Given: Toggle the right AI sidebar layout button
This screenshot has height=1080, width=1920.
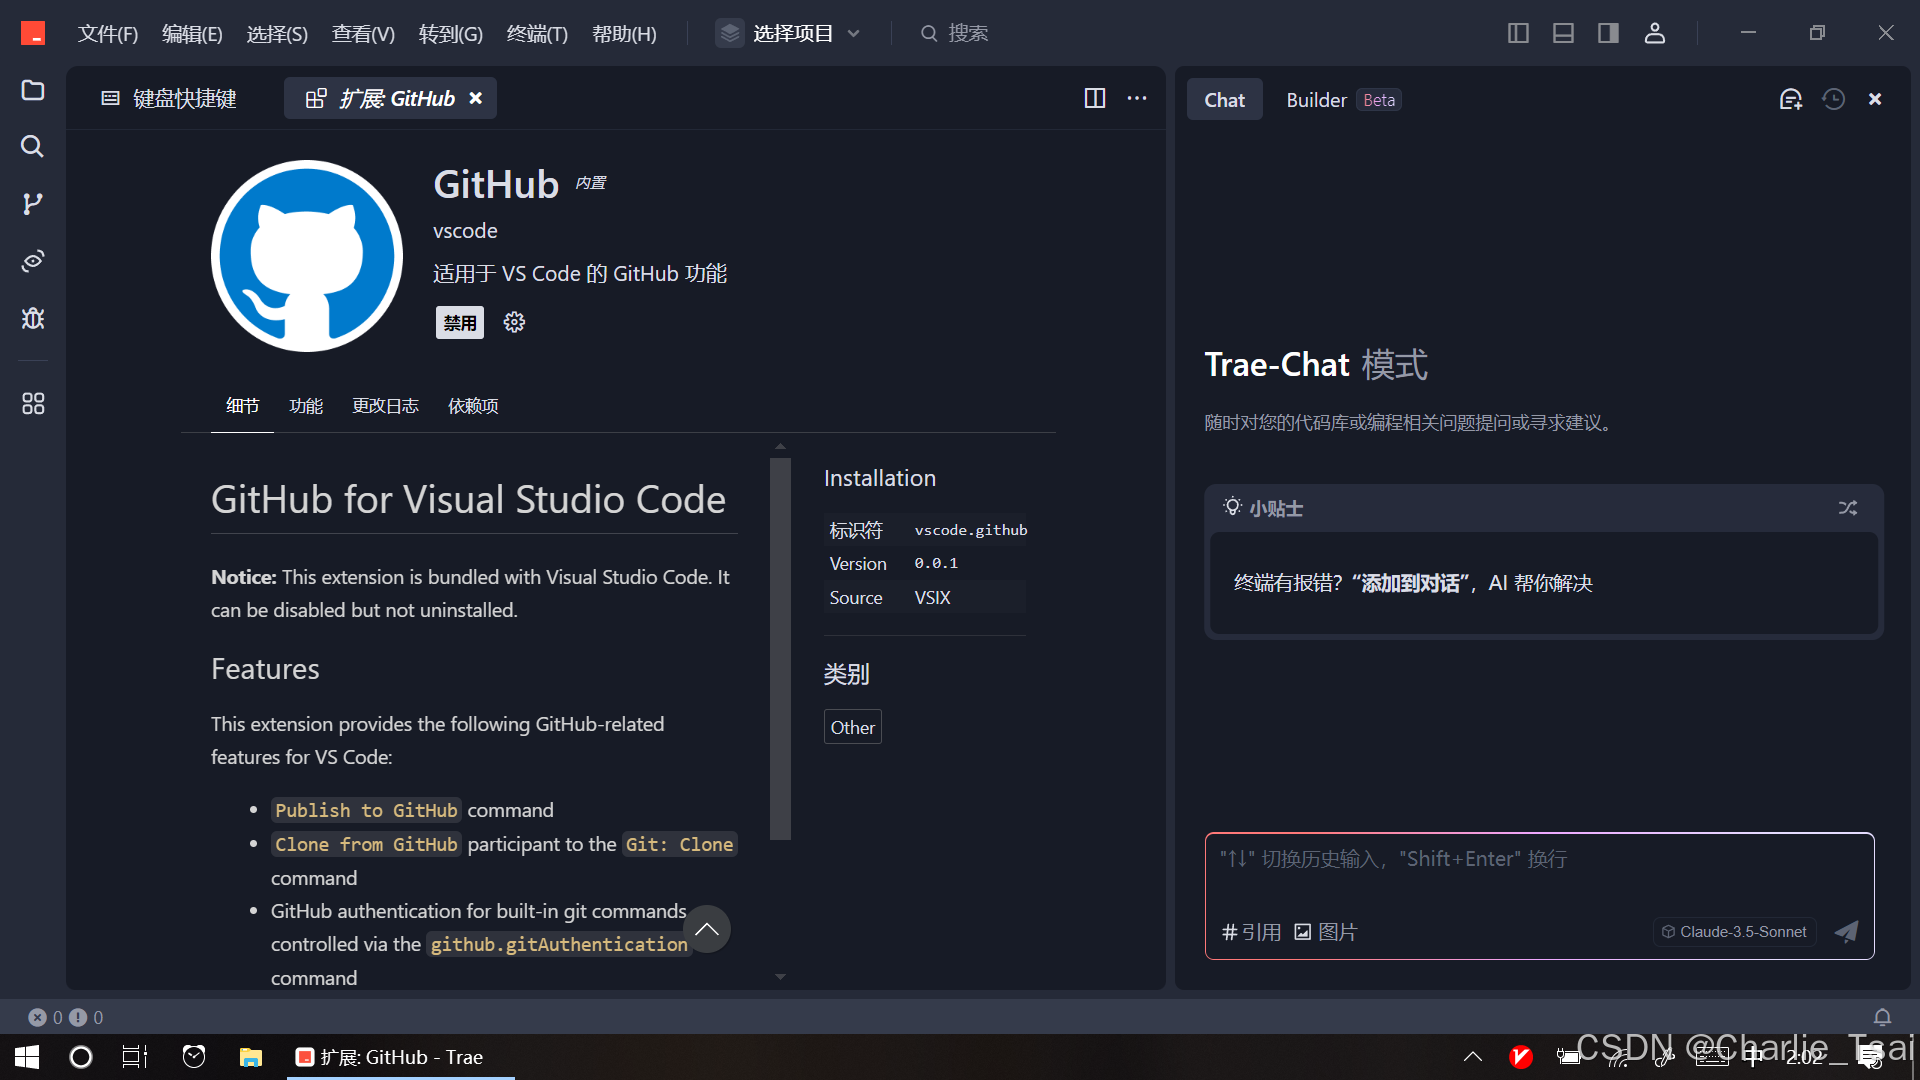Looking at the screenshot, I should (1608, 33).
